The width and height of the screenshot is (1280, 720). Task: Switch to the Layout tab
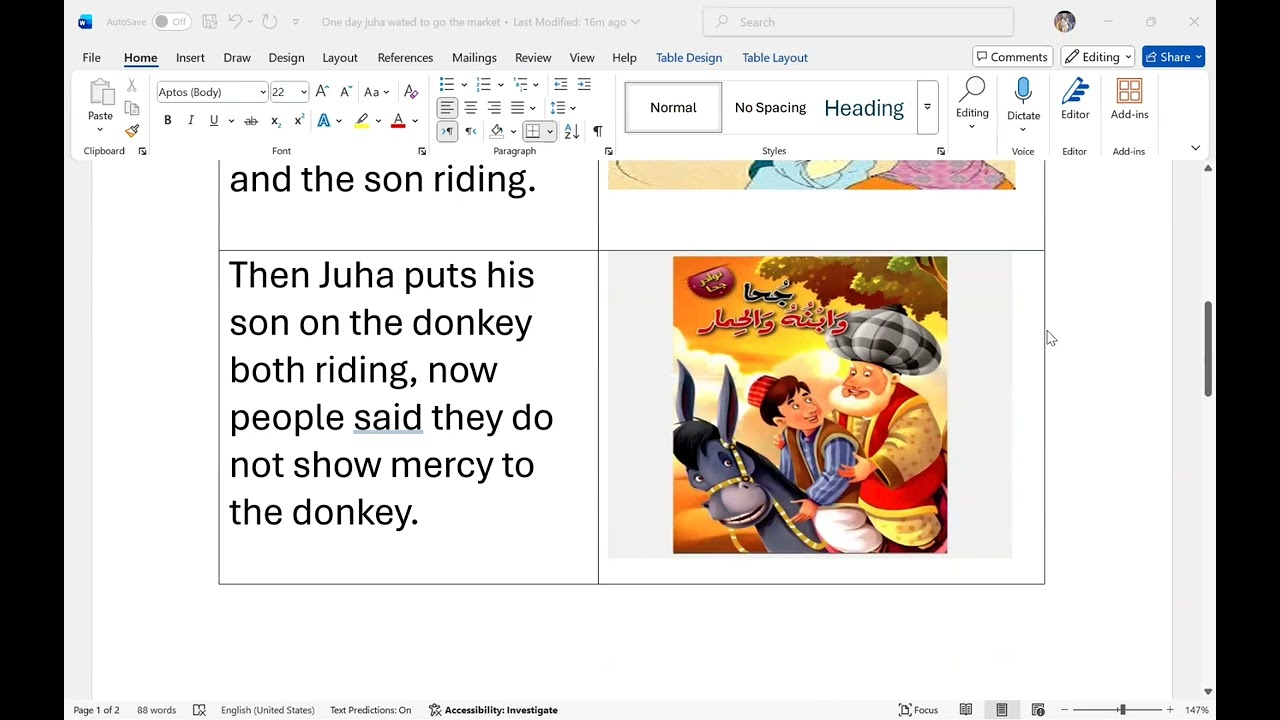tap(340, 57)
